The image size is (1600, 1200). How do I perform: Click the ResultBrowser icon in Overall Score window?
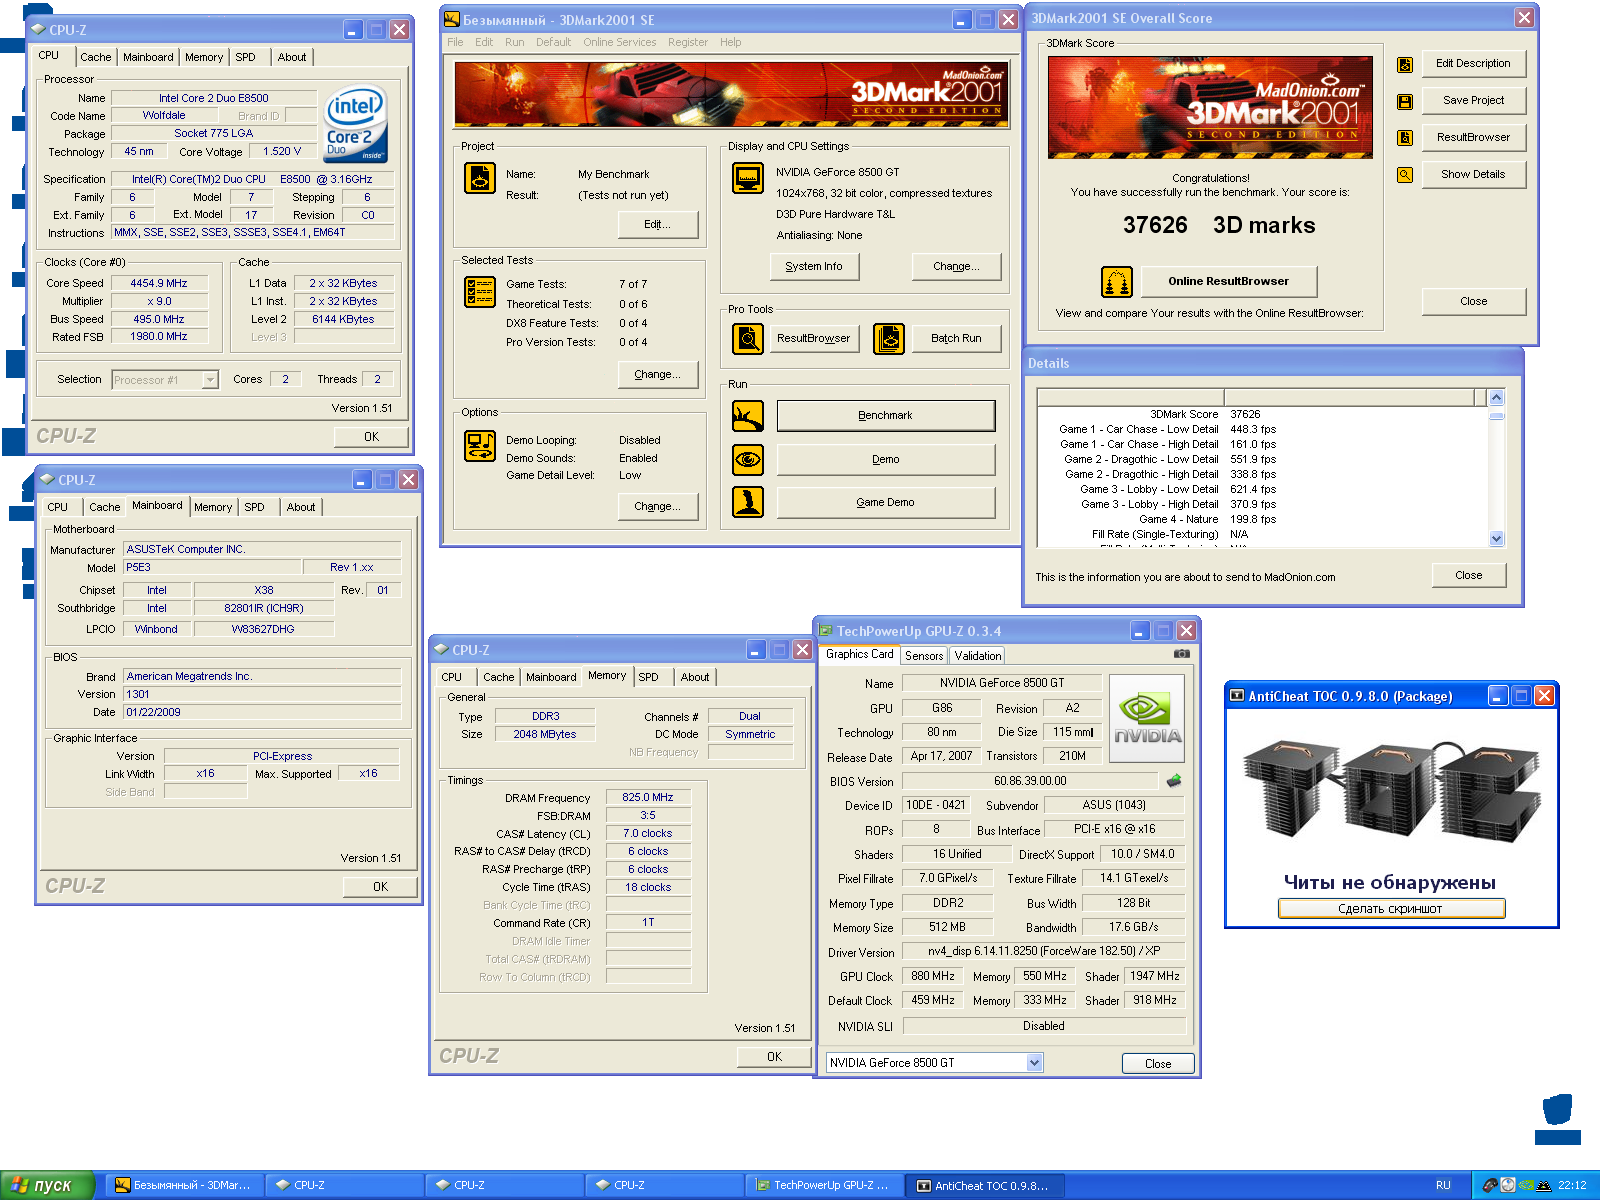pyautogui.click(x=1405, y=138)
